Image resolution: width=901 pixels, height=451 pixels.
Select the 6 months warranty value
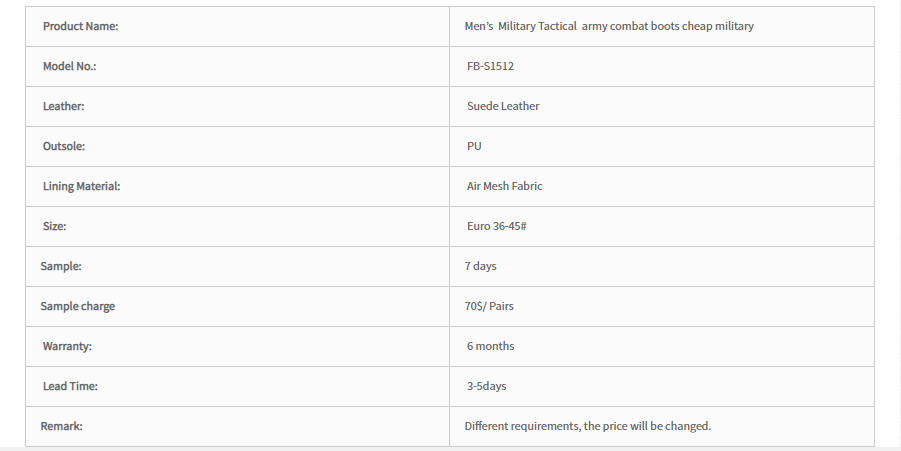tap(490, 346)
